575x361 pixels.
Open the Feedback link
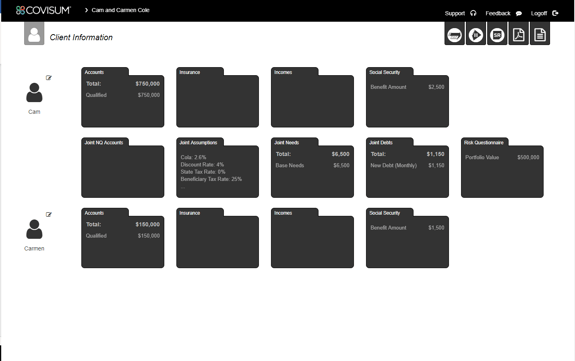click(x=503, y=13)
